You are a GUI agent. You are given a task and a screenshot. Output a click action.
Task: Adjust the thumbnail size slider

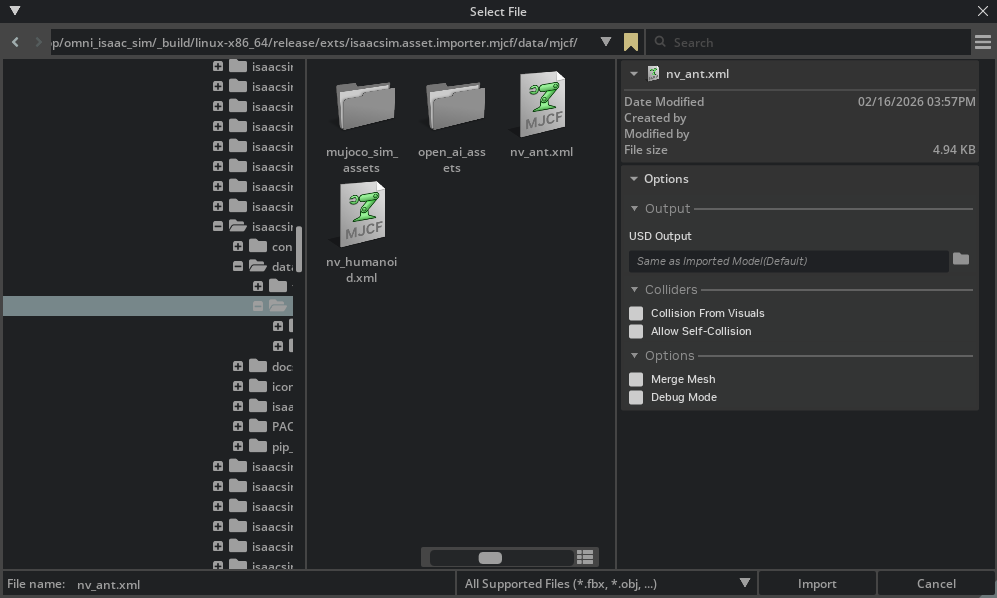[x=489, y=557]
